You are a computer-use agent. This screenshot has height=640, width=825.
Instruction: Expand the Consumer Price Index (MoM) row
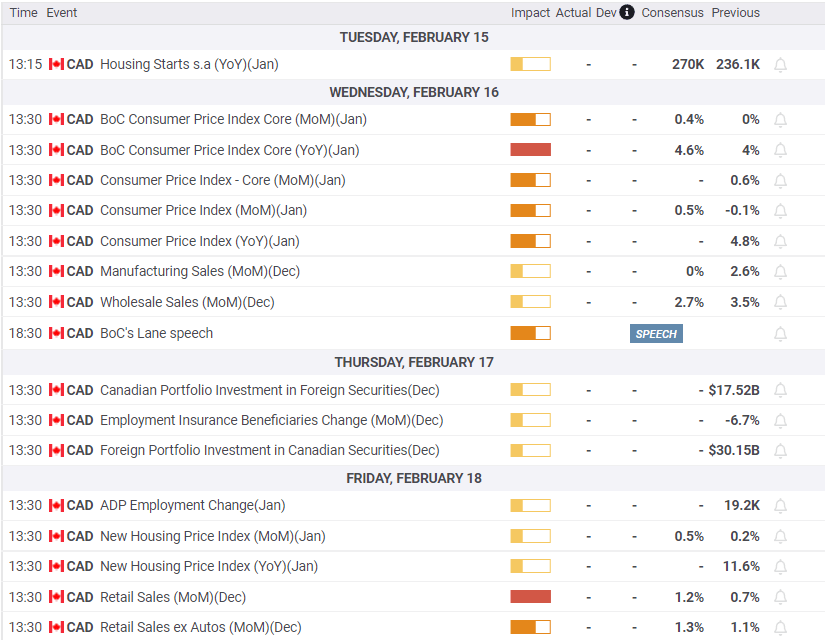(203, 210)
